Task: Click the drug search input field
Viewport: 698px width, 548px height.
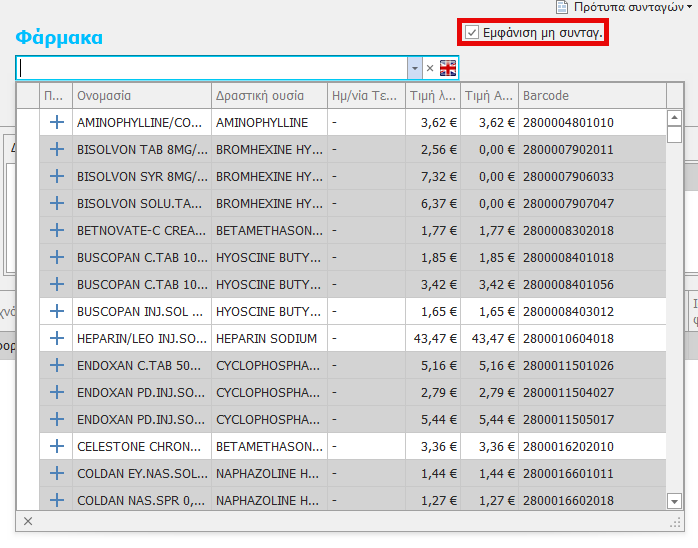Action: point(212,68)
